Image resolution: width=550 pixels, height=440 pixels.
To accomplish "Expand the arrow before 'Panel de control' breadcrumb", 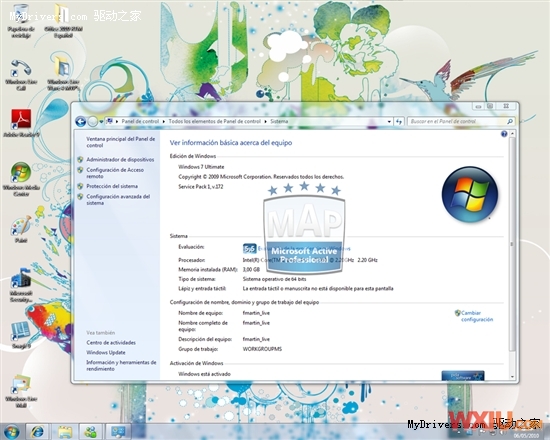I will tap(117, 121).
